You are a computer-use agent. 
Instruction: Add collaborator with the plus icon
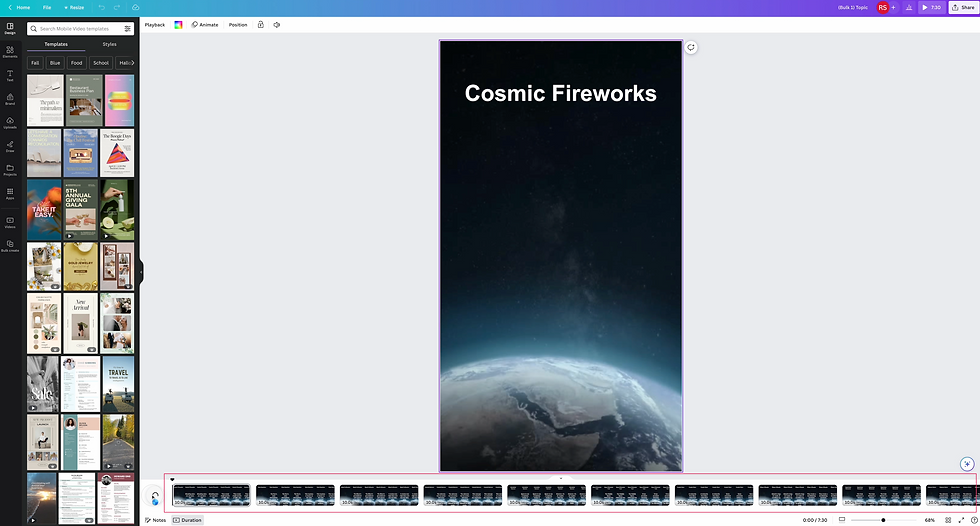click(893, 7)
